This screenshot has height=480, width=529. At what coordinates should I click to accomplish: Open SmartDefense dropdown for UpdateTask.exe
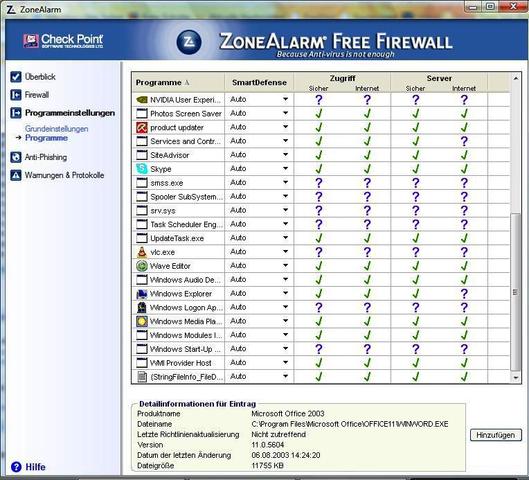285,238
